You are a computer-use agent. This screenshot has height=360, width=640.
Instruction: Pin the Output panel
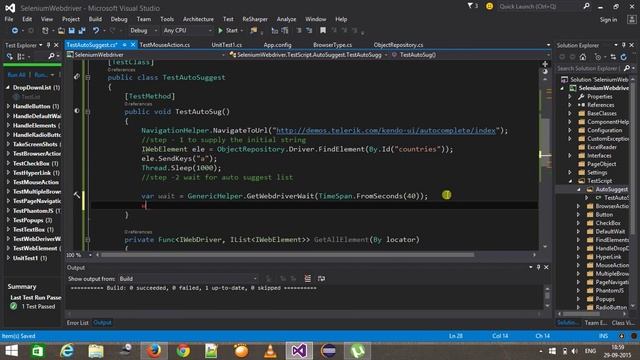coord(538,267)
